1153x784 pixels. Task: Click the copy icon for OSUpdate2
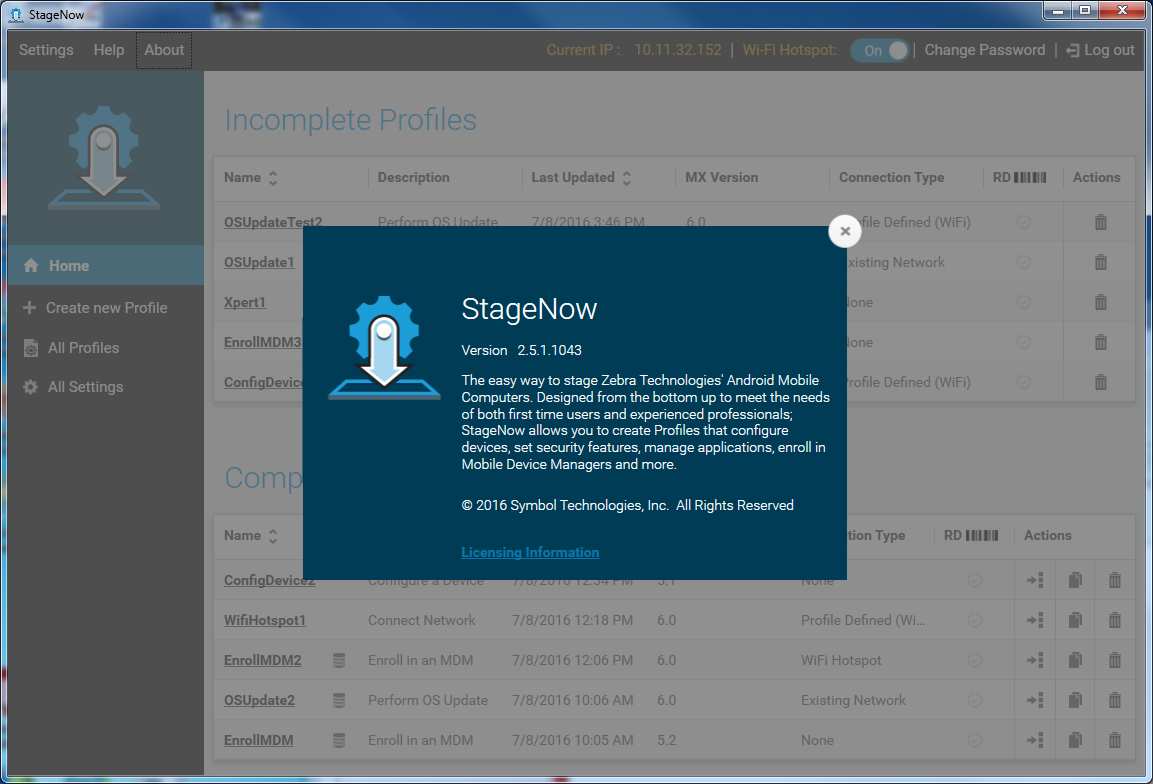pyautogui.click(x=1075, y=700)
